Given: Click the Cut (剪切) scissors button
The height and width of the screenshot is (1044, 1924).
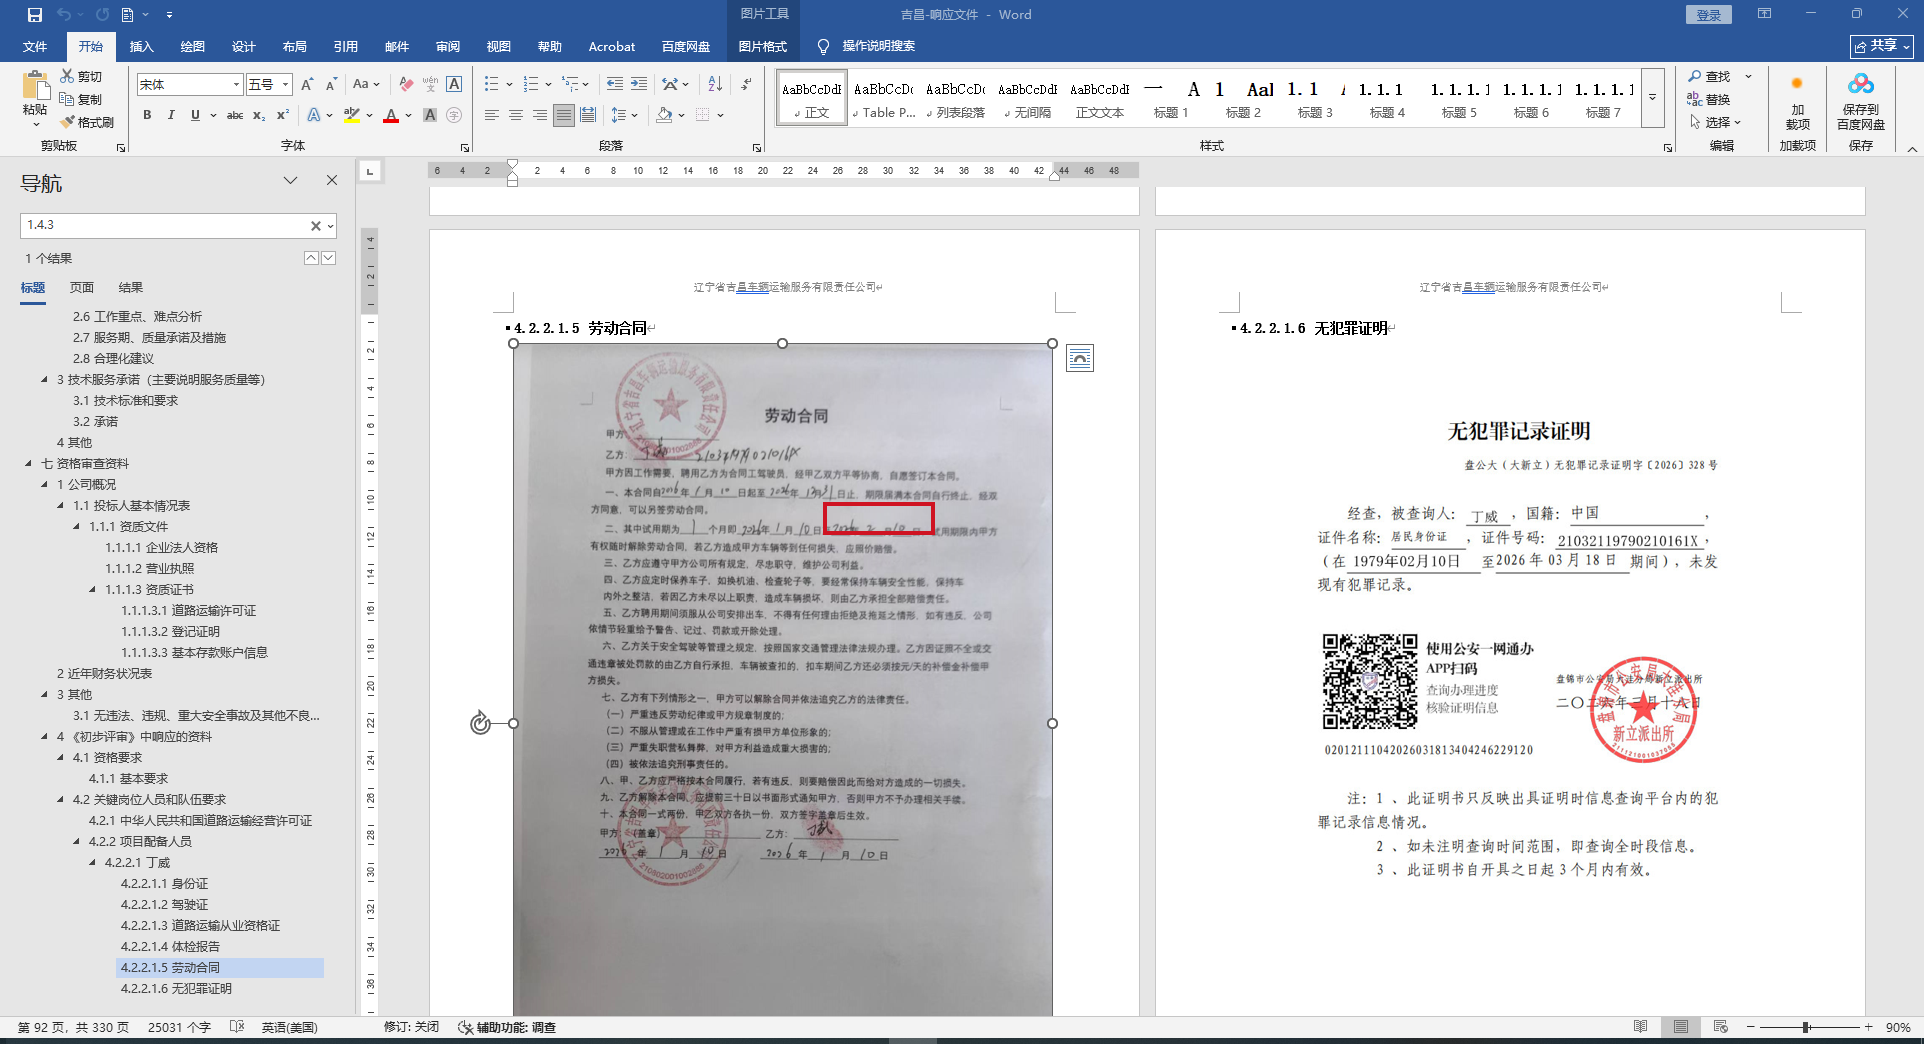Looking at the screenshot, I should (x=81, y=76).
